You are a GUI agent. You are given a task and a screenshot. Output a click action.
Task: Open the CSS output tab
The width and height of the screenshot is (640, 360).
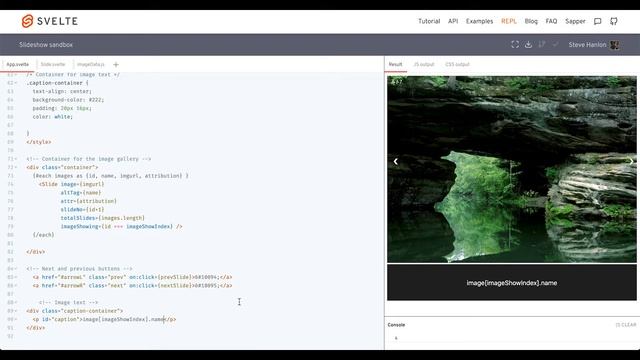click(457, 64)
